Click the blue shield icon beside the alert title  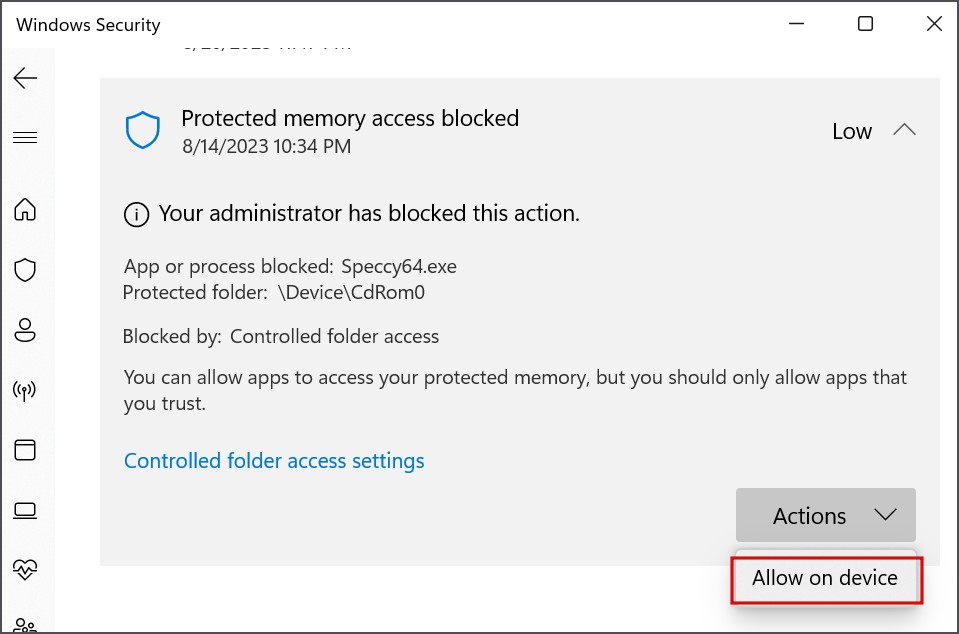pyautogui.click(x=143, y=130)
